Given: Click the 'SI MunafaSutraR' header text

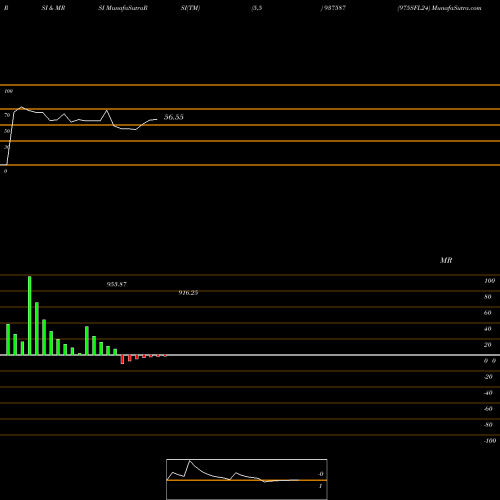Looking at the screenshot, I should (123, 8).
